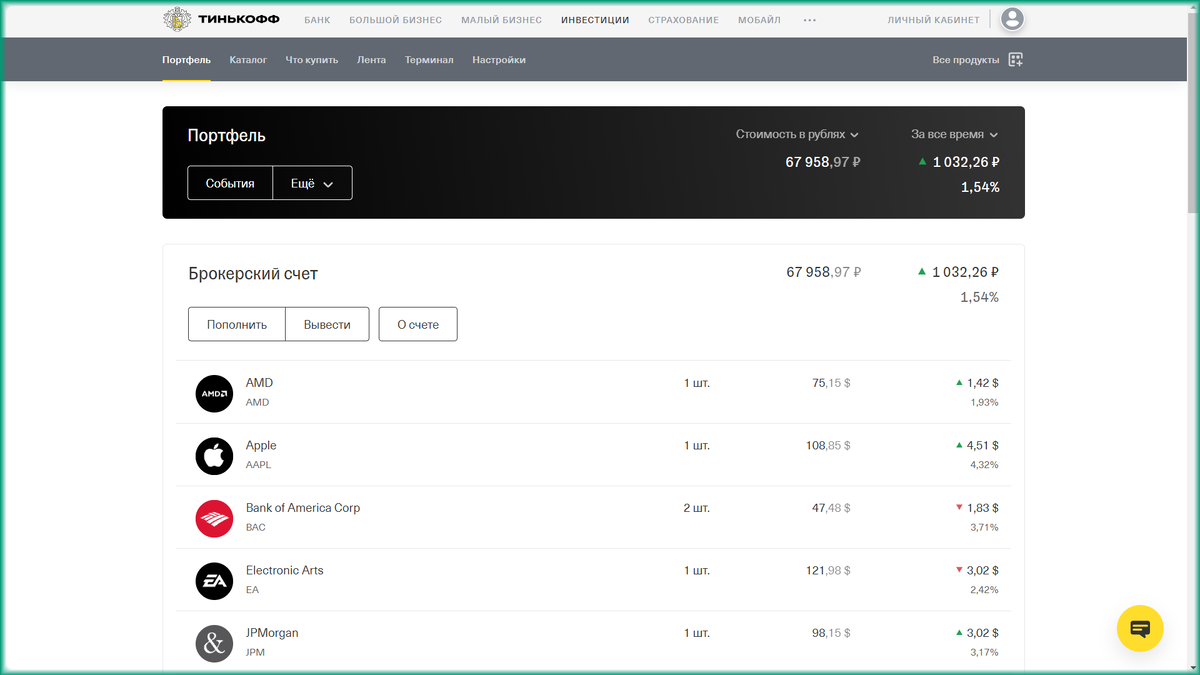Go to Мобайл section
This screenshot has width=1200, height=675.
tap(760, 20)
